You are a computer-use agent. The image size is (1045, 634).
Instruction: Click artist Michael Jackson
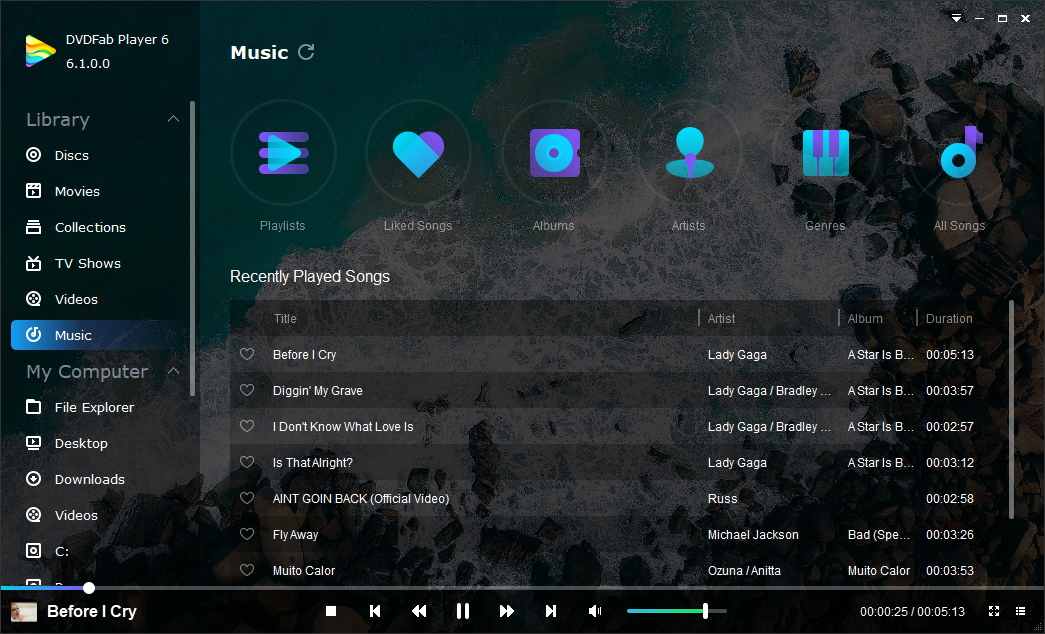coord(753,535)
